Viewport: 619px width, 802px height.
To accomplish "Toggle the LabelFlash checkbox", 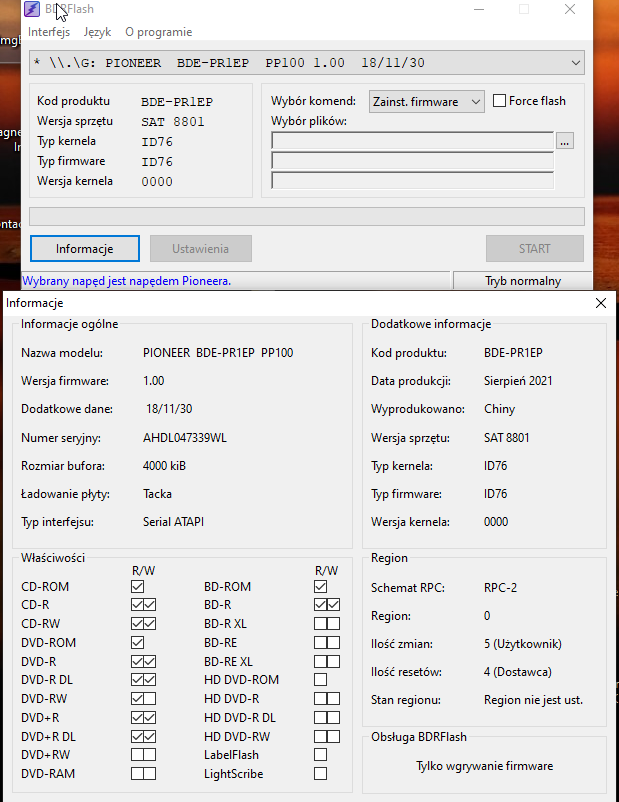I will coord(320,754).
